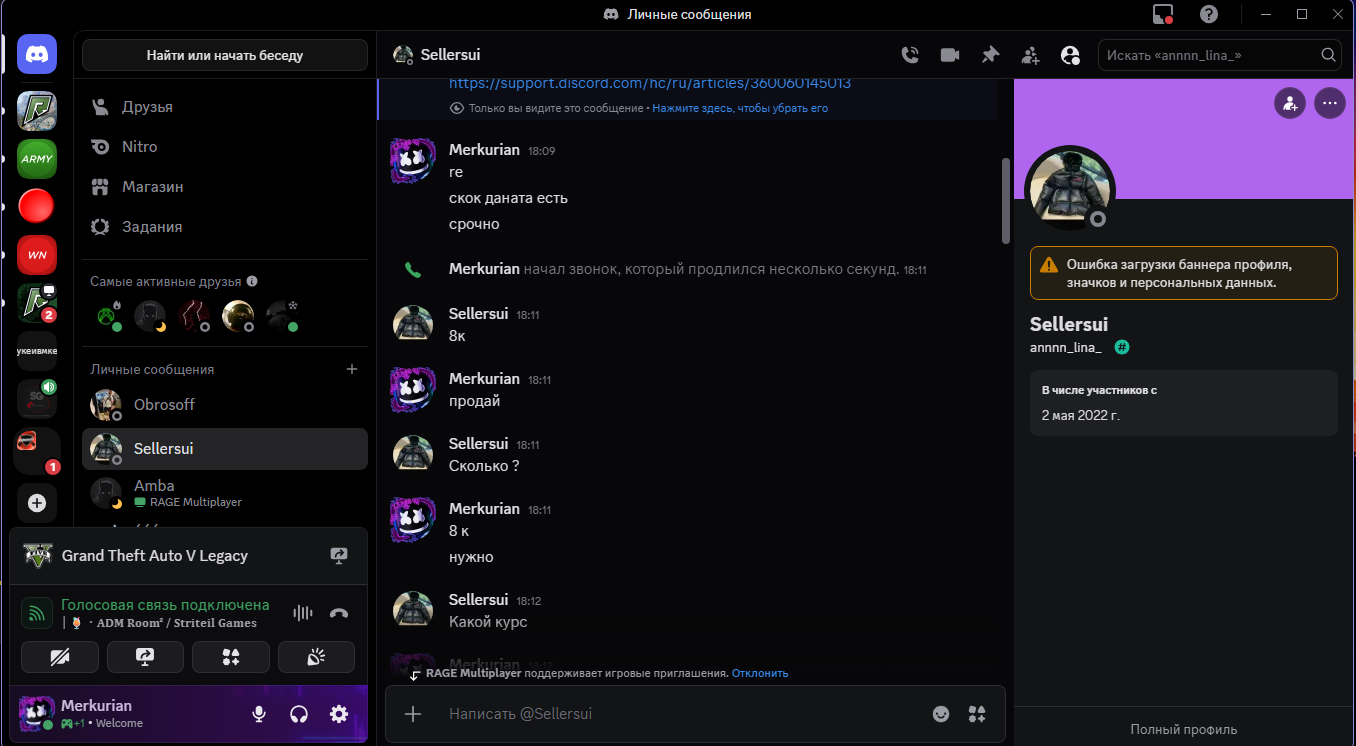Open user settings gear
The image size is (1356, 746).
339,714
